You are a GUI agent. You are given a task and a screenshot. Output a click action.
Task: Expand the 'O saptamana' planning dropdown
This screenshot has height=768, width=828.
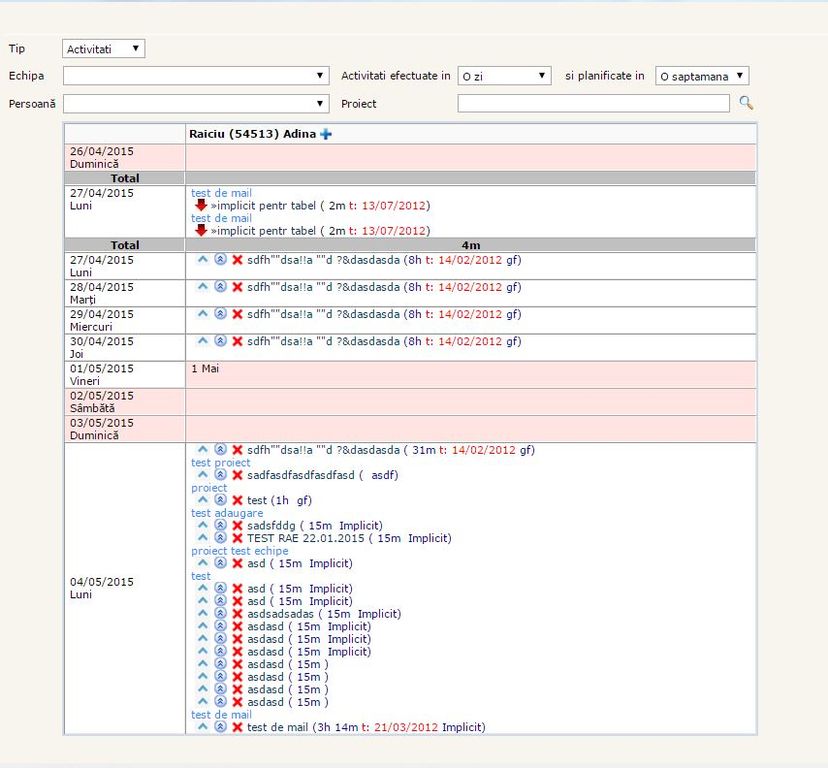pos(702,76)
